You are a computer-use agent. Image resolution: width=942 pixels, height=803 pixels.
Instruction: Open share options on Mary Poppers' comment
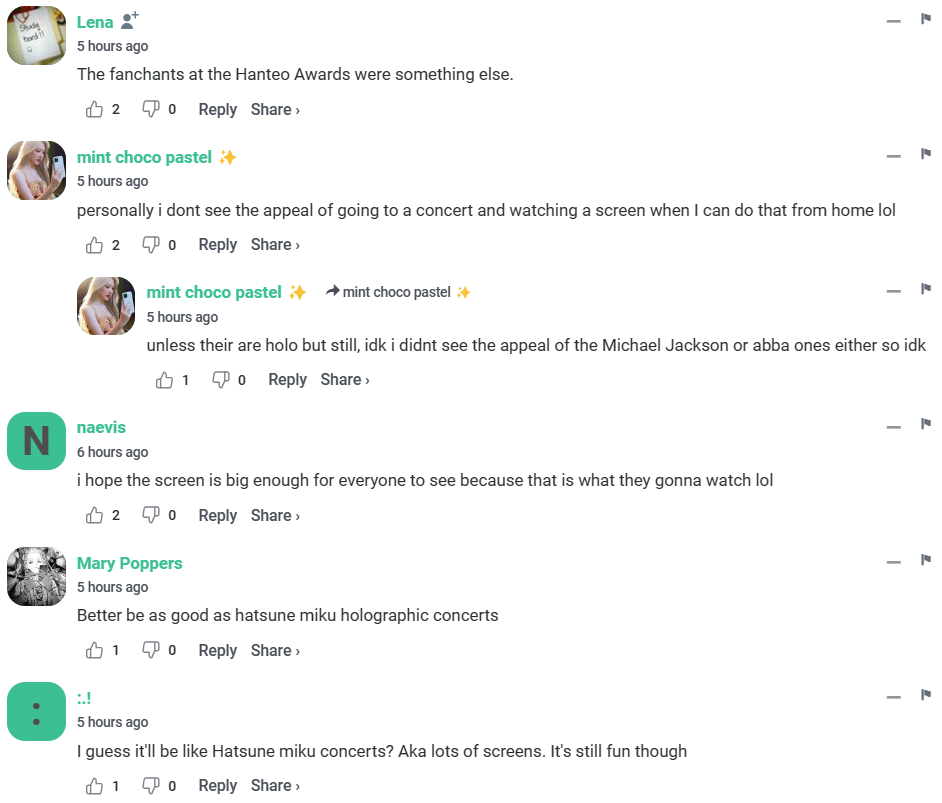tap(271, 650)
